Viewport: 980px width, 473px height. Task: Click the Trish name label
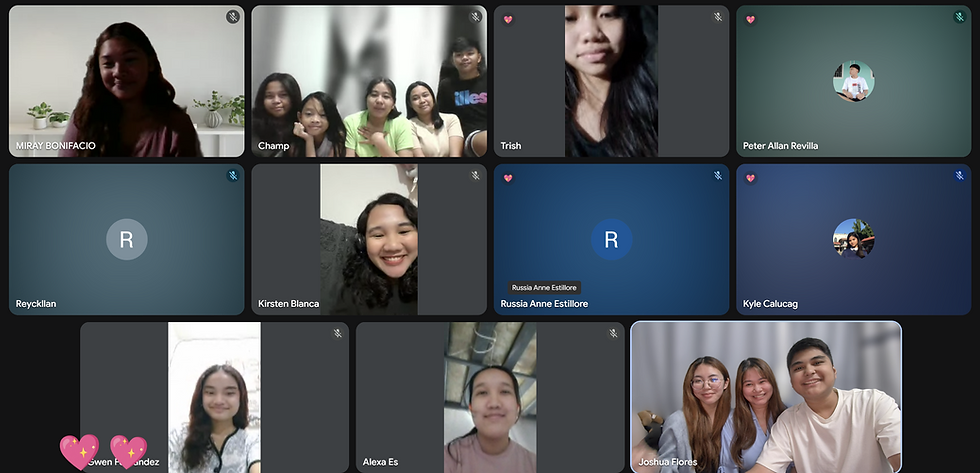pos(511,146)
